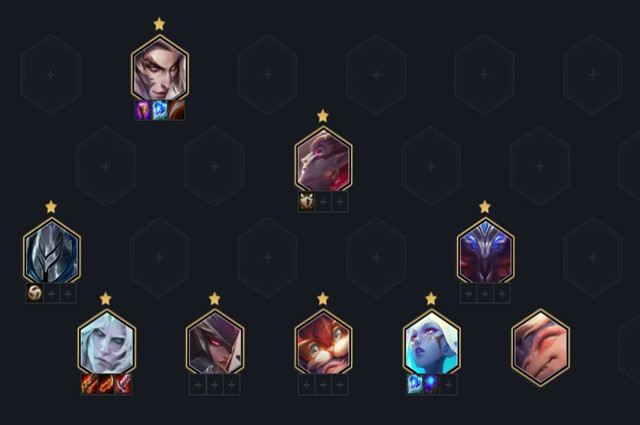Viewport: 640px width, 425px height.
Task: Click the orange curved spear item icon
Action: tap(176, 110)
